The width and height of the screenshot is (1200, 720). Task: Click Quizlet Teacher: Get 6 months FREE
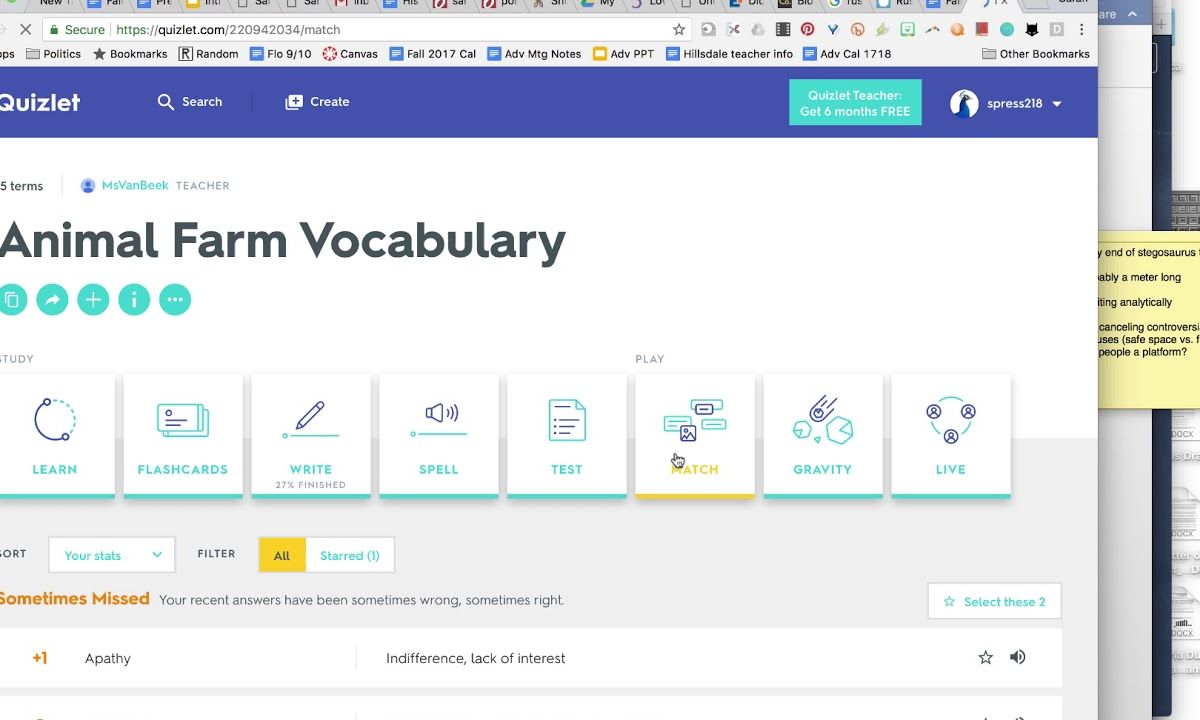(855, 103)
